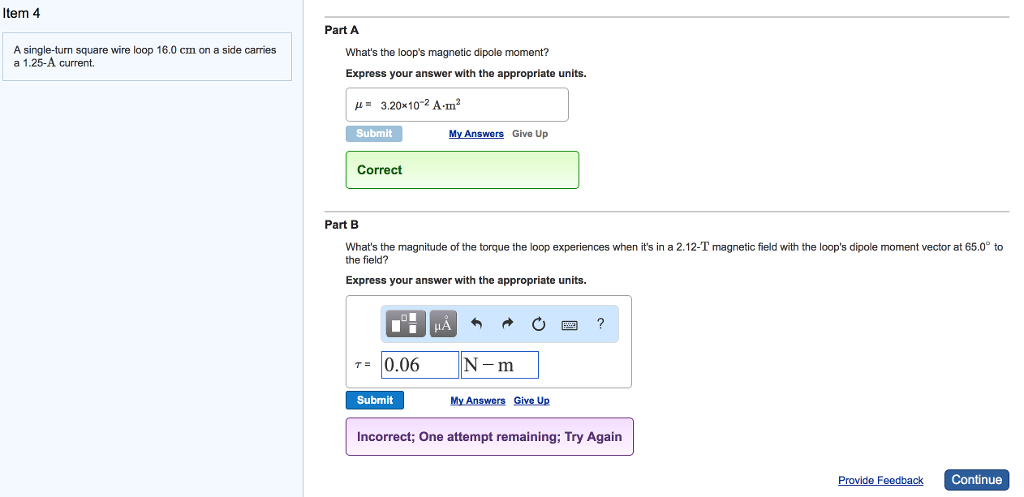
Task: Click Give Up link for Part B
Action: pos(531,401)
